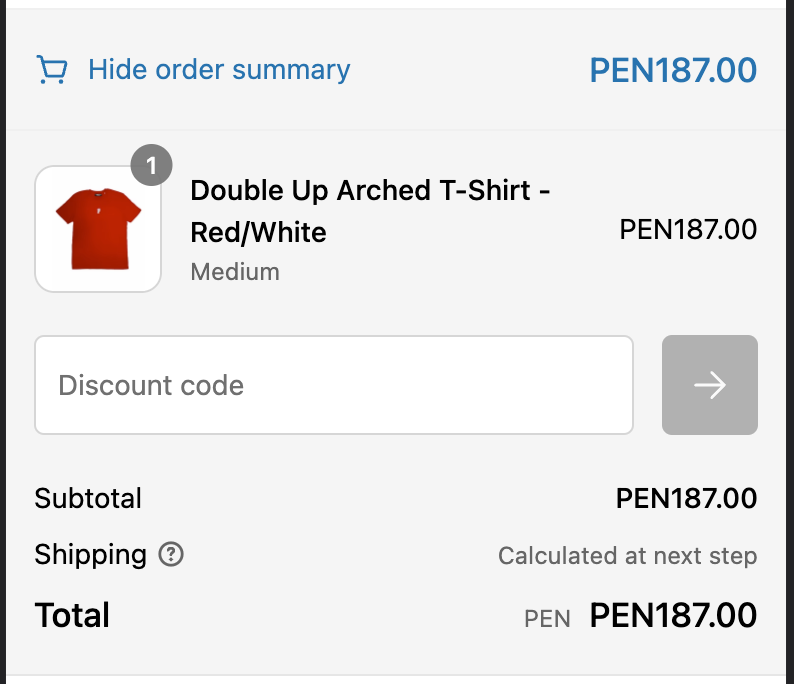Focus the Discount code input field
Viewport: 794px width, 684px height.
click(x=334, y=385)
